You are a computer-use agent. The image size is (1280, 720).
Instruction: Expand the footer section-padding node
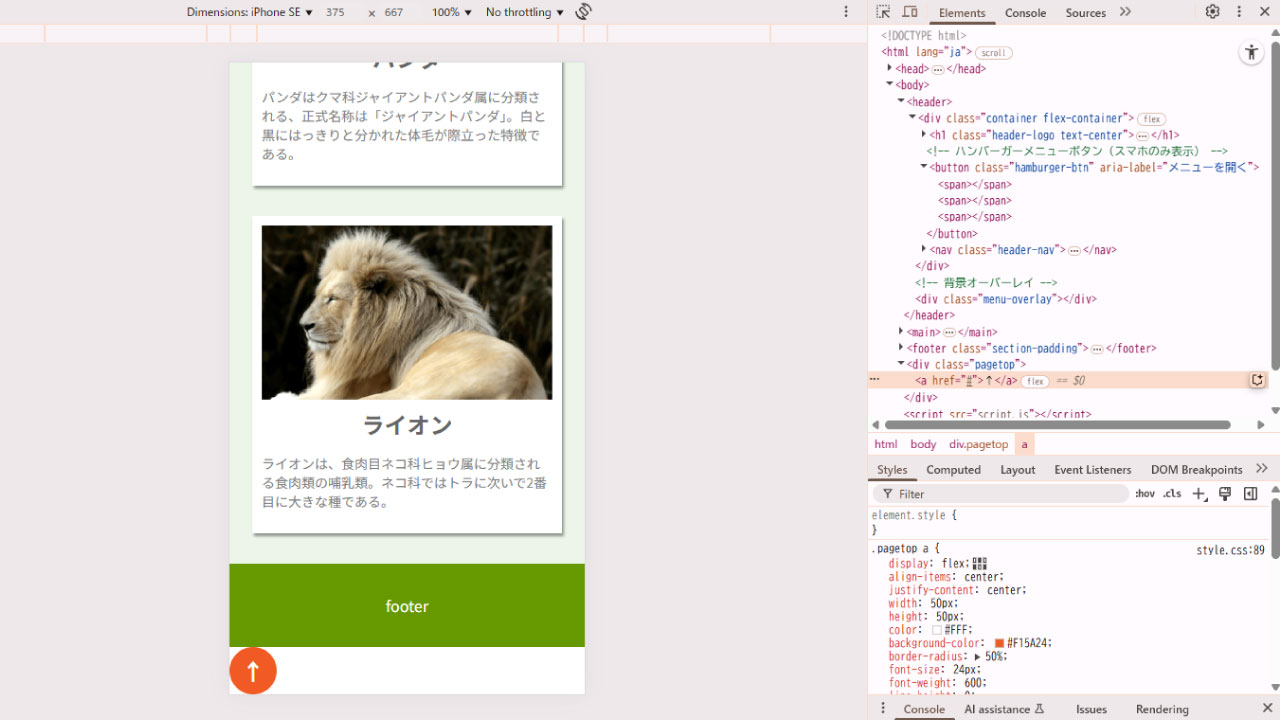pyautogui.click(x=901, y=348)
